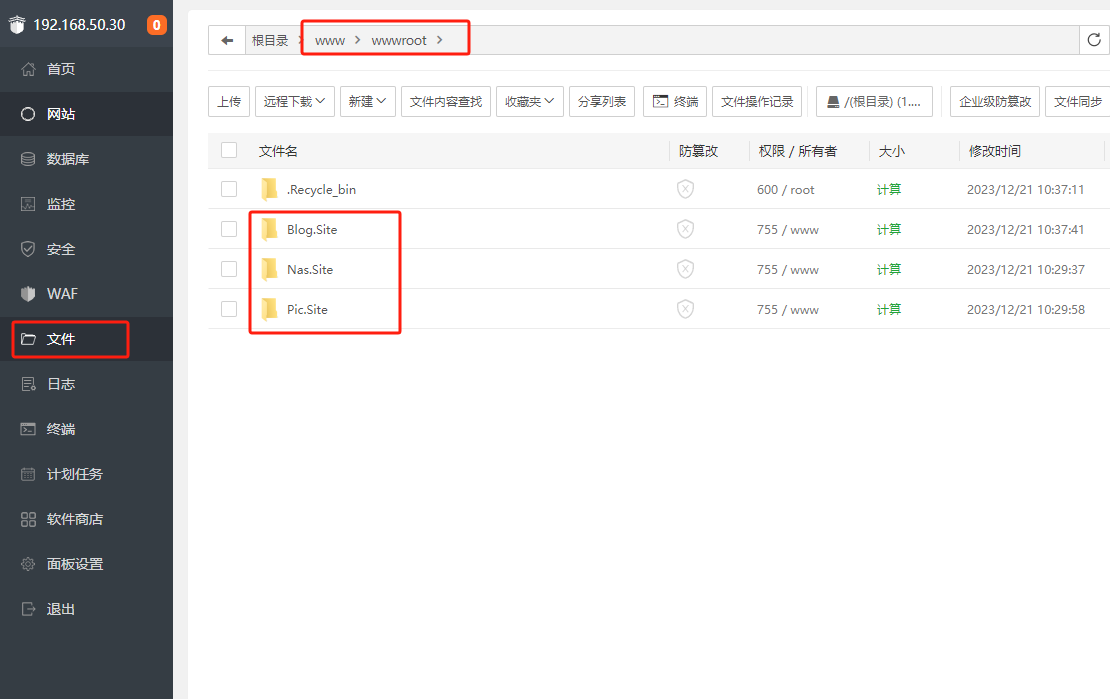Open the 终端 button with terminal icon

coord(675,101)
